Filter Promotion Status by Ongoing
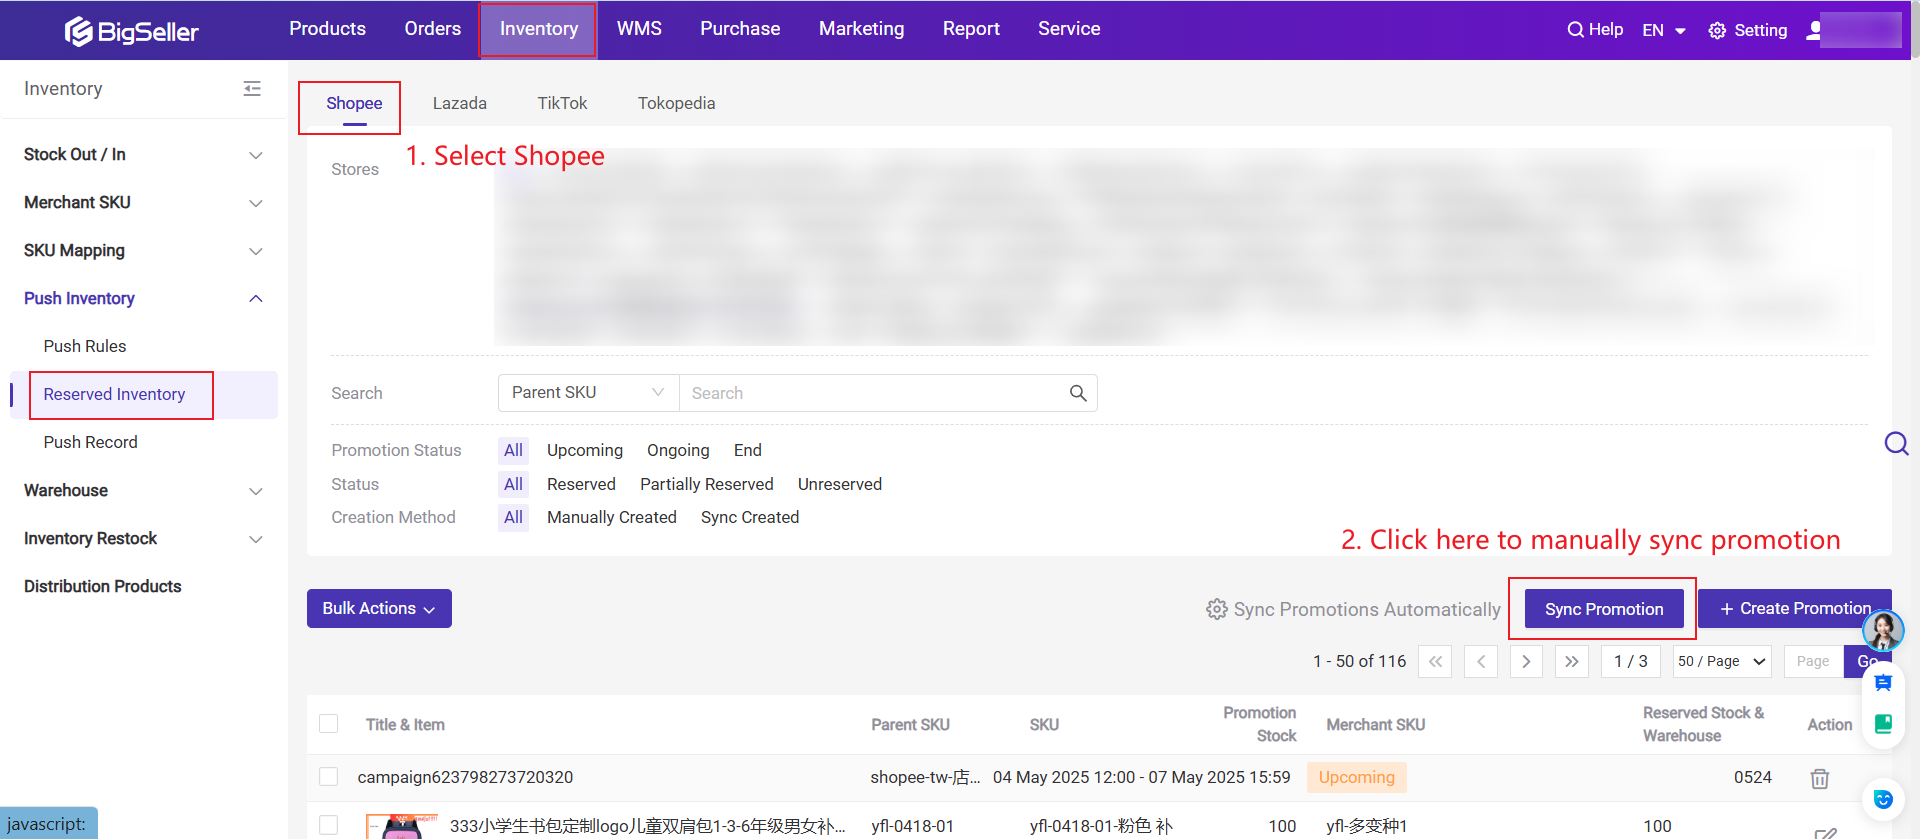Screen dimensions: 1920x839 (678, 450)
